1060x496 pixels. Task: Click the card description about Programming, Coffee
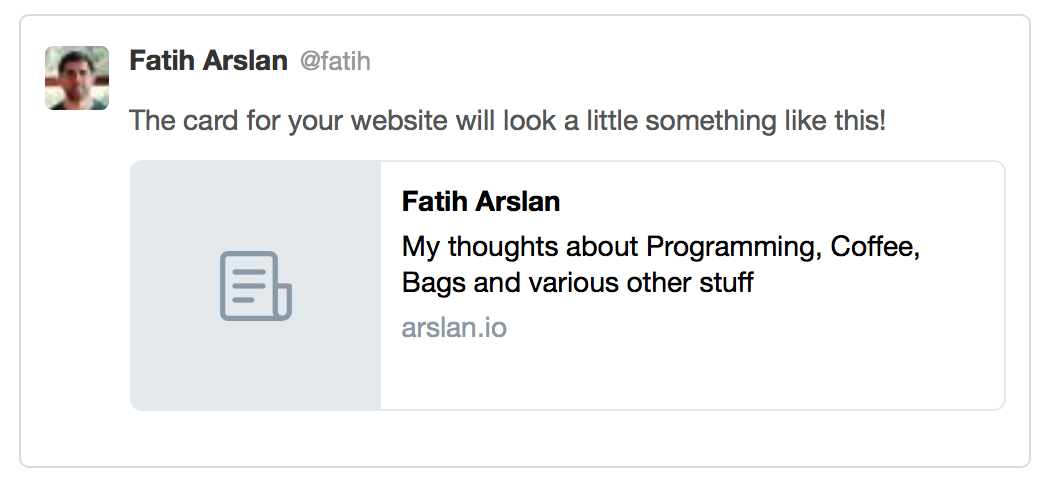point(660,264)
